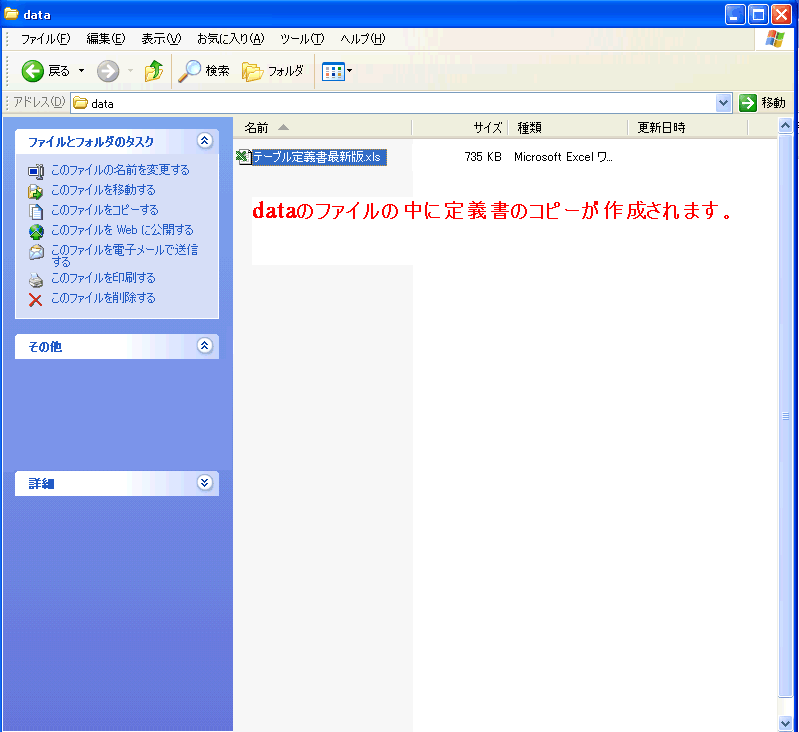Open the Back button history dropdown arrow
The height and width of the screenshot is (732, 799).
pyautogui.click(x=82, y=71)
